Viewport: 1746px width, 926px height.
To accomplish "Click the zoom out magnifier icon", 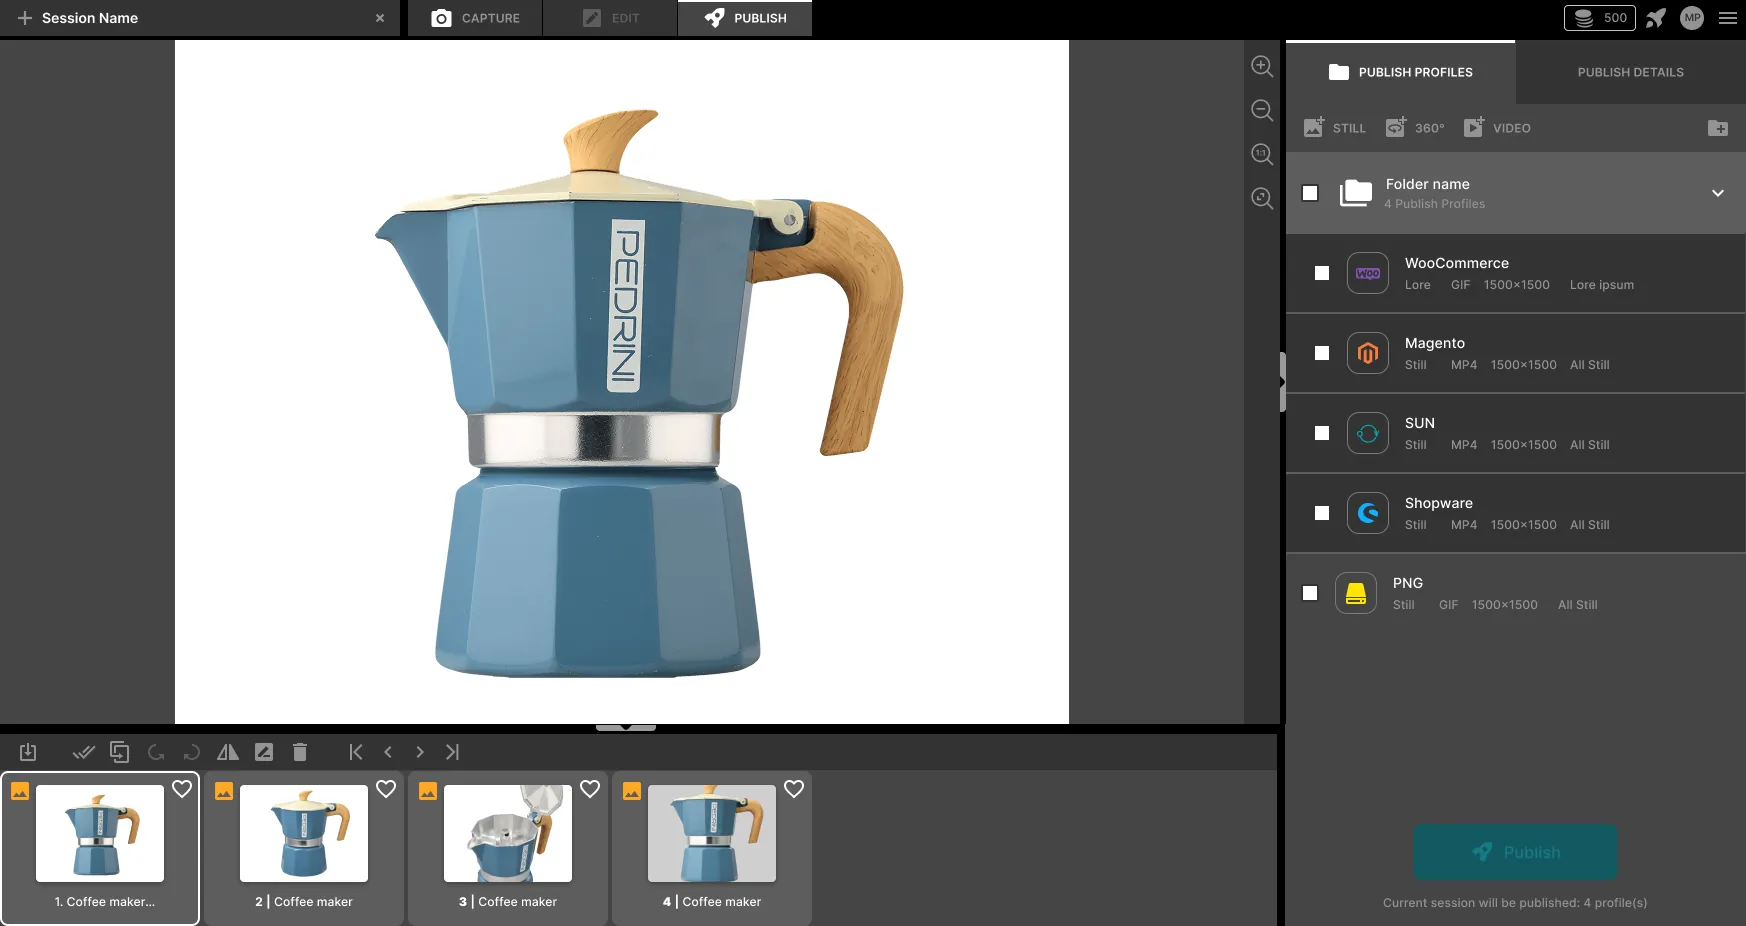I will pos(1262,110).
